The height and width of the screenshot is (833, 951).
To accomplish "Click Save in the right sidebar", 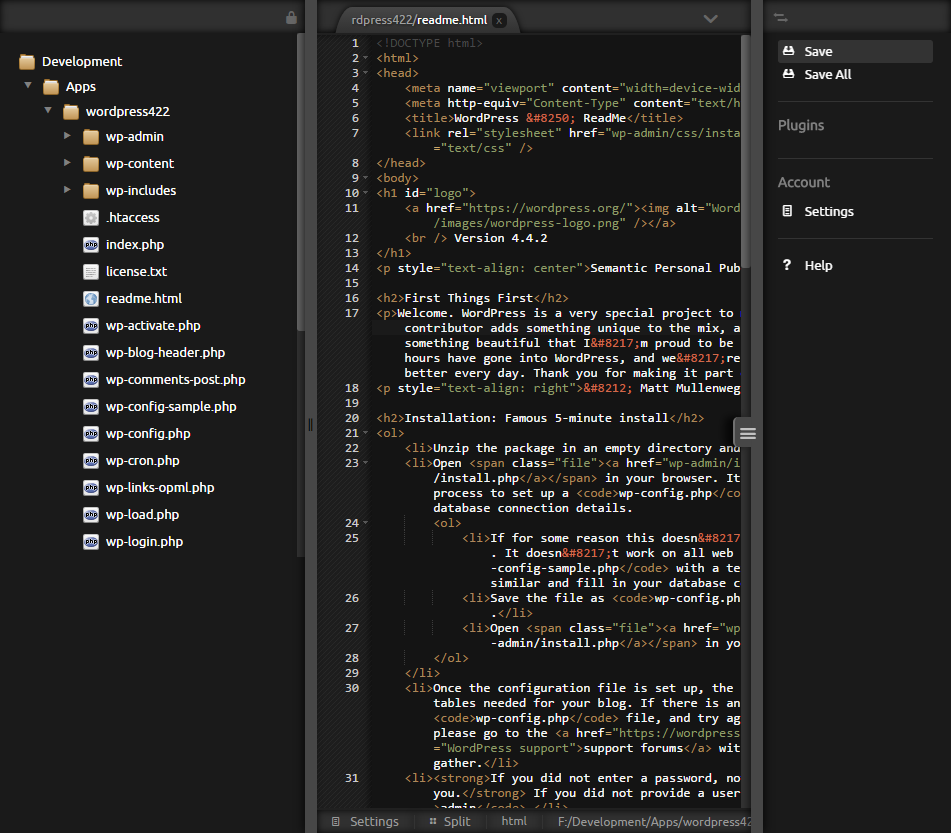I will click(817, 51).
